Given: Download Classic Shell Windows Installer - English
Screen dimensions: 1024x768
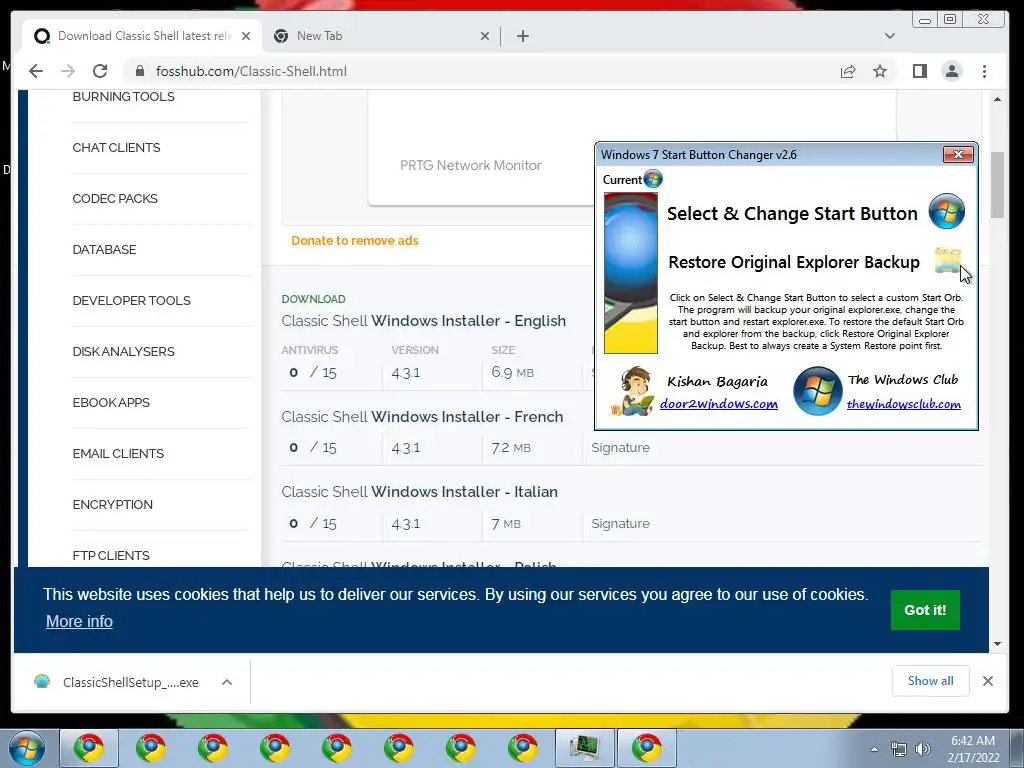Looking at the screenshot, I should pyautogui.click(x=423, y=321).
